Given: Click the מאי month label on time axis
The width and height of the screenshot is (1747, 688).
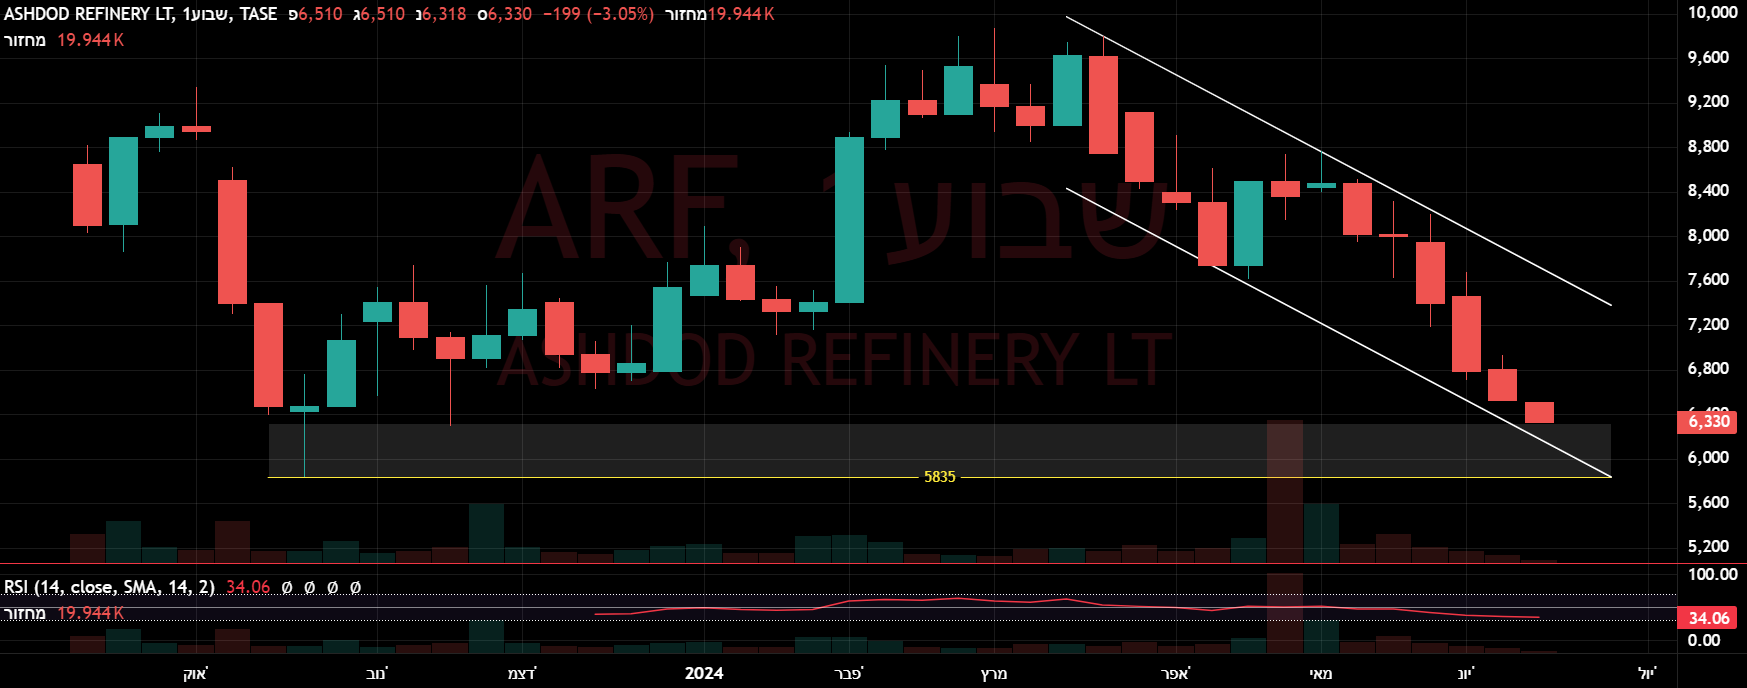Looking at the screenshot, I should (1321, 673).
